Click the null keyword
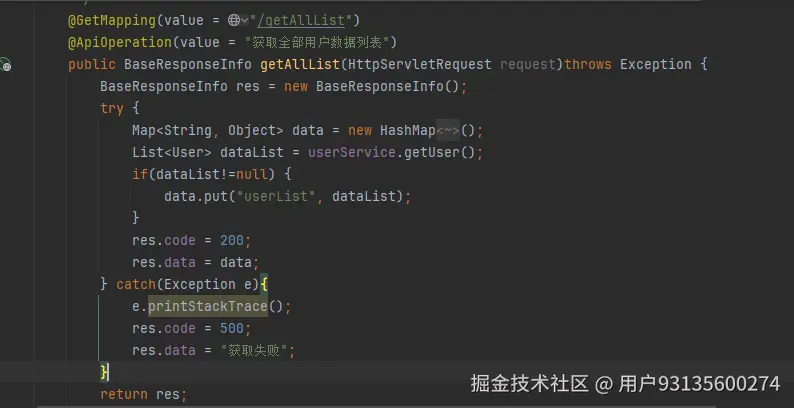The image size is (794, 408). (x=252, y=175)
